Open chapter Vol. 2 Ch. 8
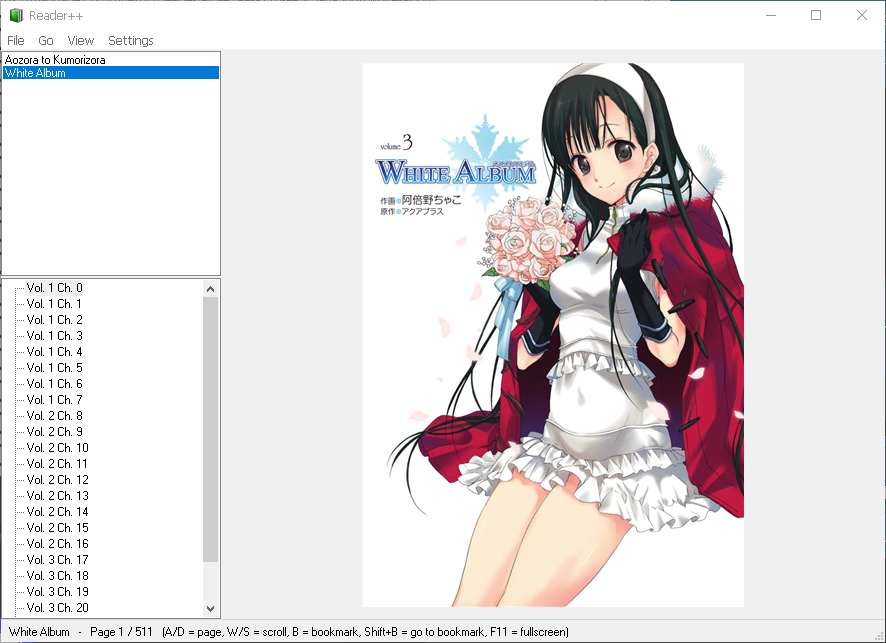This screenshot has width=886, height=643. [x=54, y=416]
